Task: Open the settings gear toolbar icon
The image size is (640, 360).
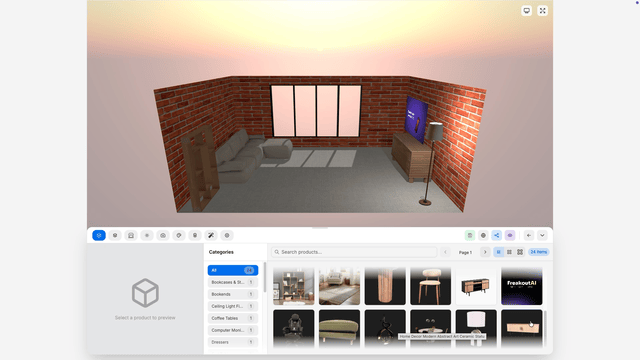Action: [227, 236]
